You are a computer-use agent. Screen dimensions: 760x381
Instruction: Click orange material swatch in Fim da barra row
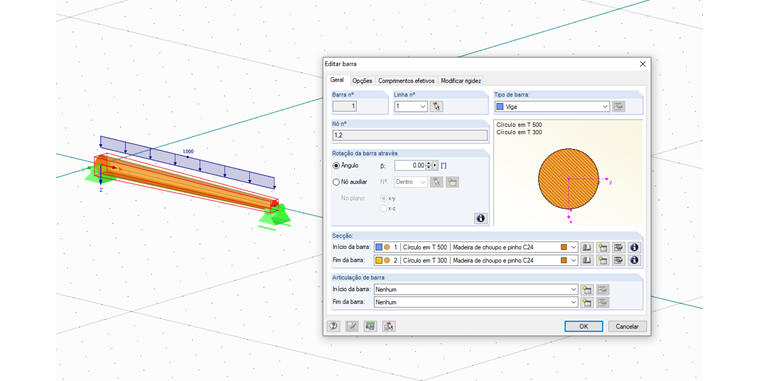[564, 260]
